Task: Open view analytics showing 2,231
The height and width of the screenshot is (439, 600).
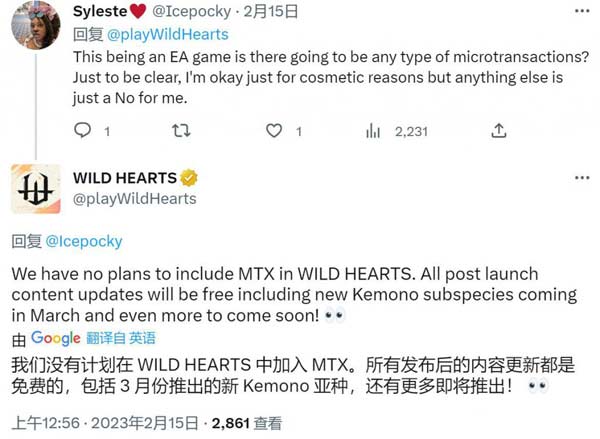Action: click(397, 130)
